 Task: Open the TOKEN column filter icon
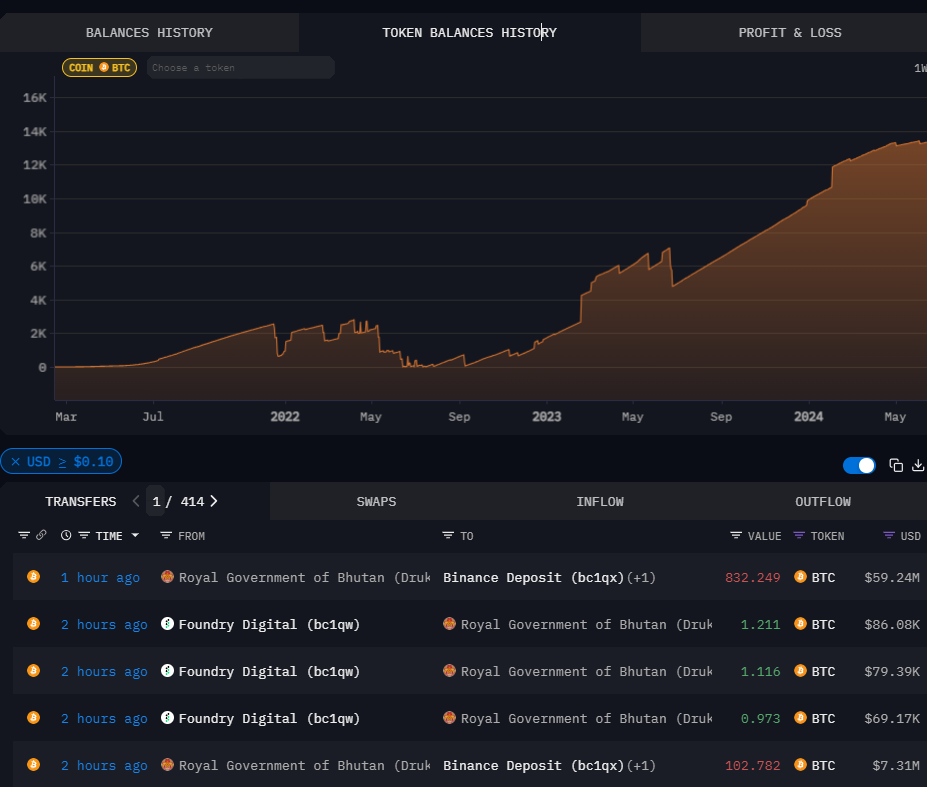pos(799,536)
